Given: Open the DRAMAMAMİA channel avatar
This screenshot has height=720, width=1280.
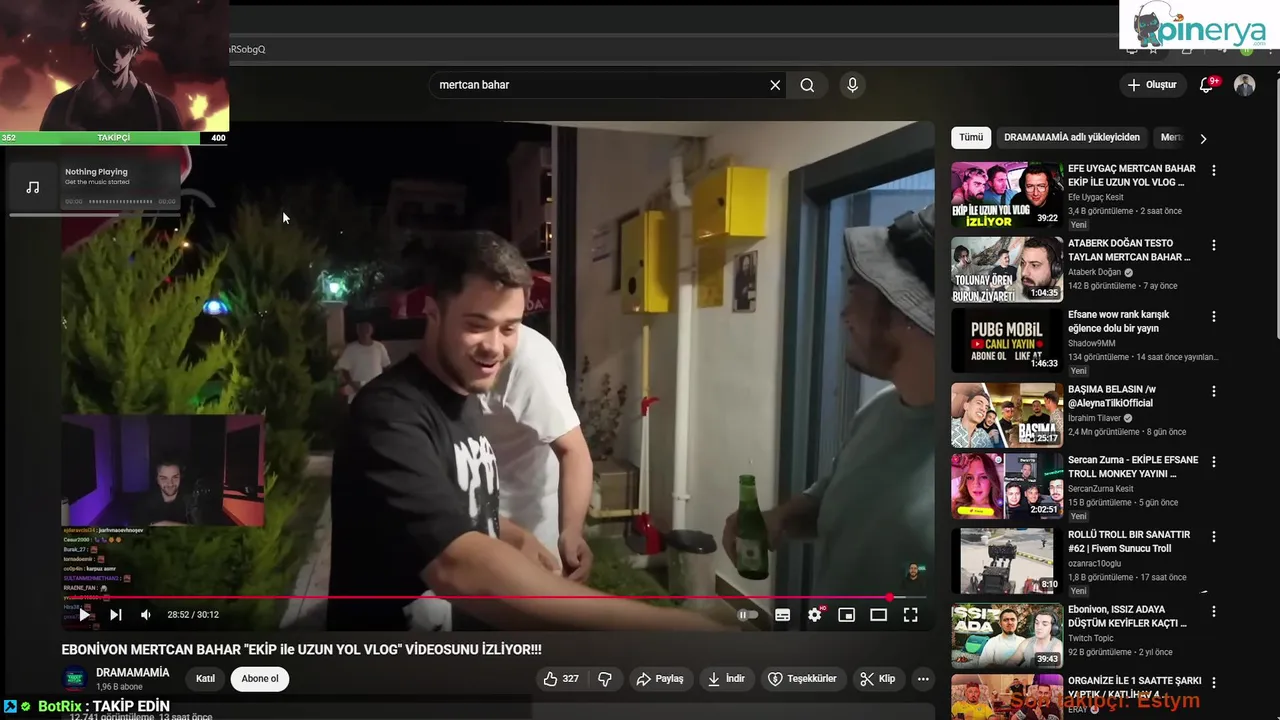Looking at the screenshot, I should tap(75, 679).
